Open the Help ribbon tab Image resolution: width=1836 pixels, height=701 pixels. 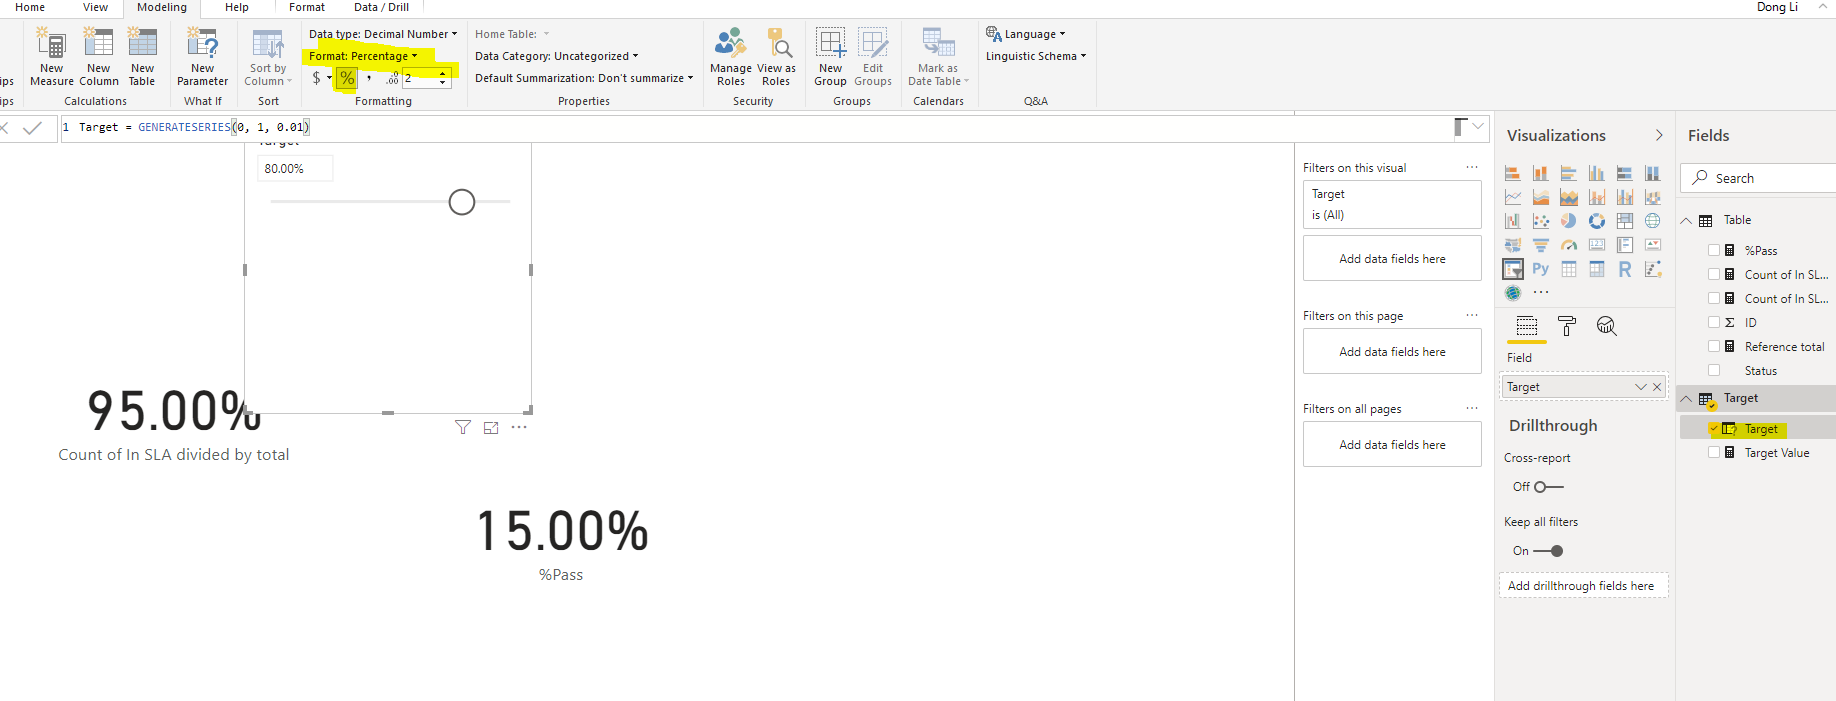pos(237,7)
